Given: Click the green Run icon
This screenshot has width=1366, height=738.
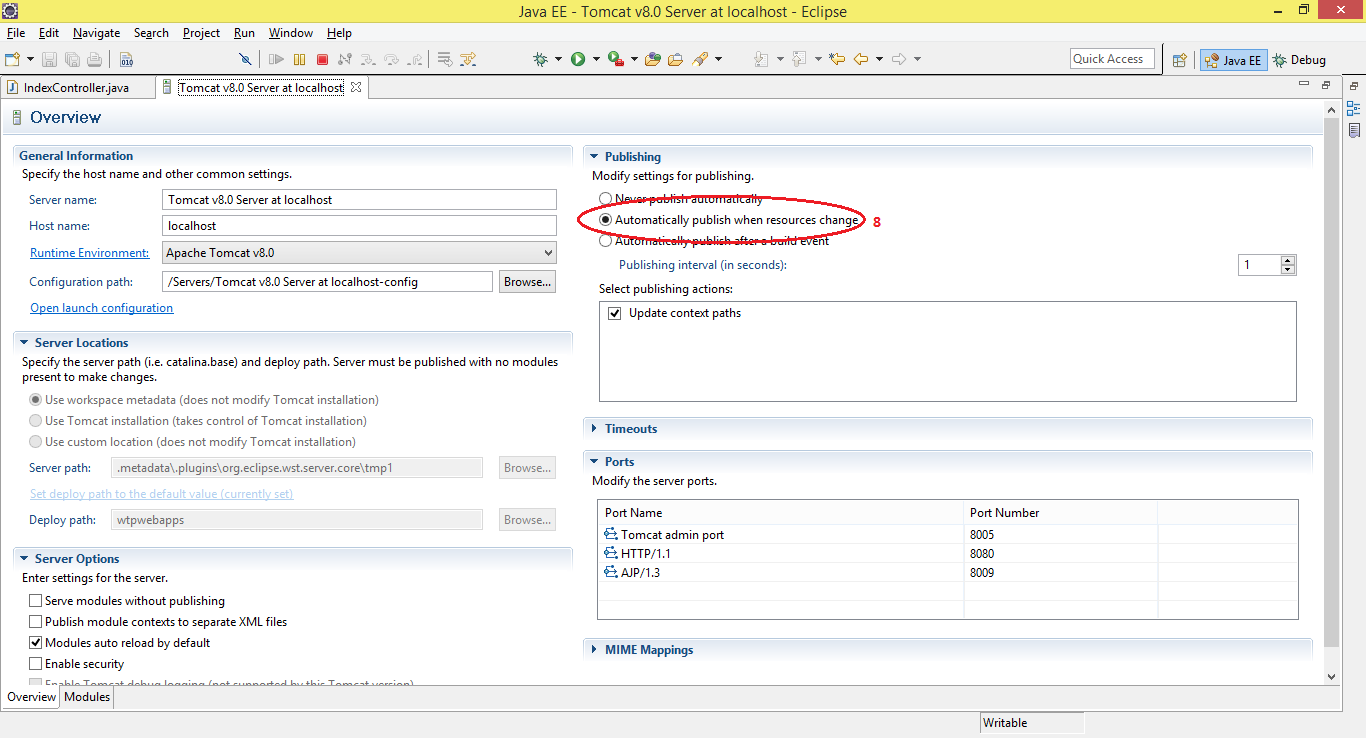Looking at the screenshot, I should pyautogui.click(x=578, y=58).
